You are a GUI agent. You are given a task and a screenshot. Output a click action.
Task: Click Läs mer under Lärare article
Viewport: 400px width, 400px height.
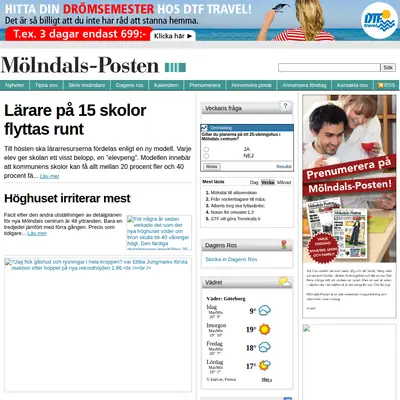pos(49,176)
